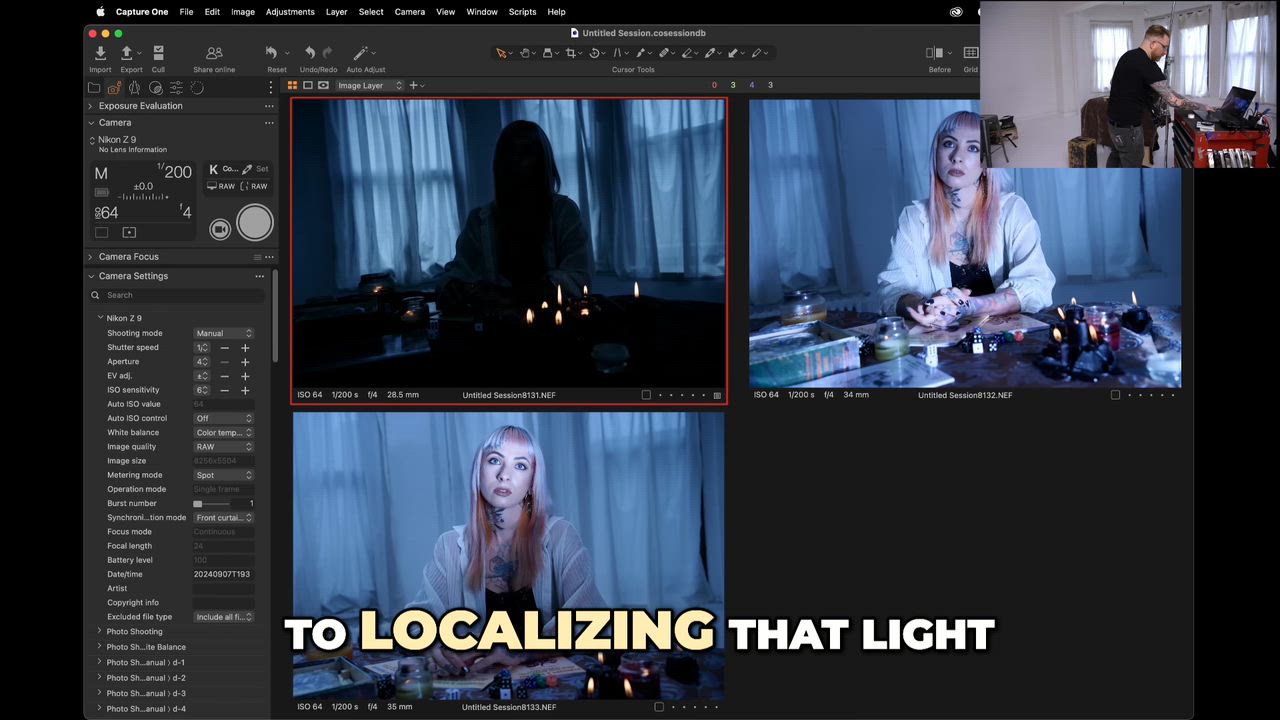Tick the selection checkbox under Untitled Session8132.NEF
Screen dimensions: 1280x720
coord(1115,395)
